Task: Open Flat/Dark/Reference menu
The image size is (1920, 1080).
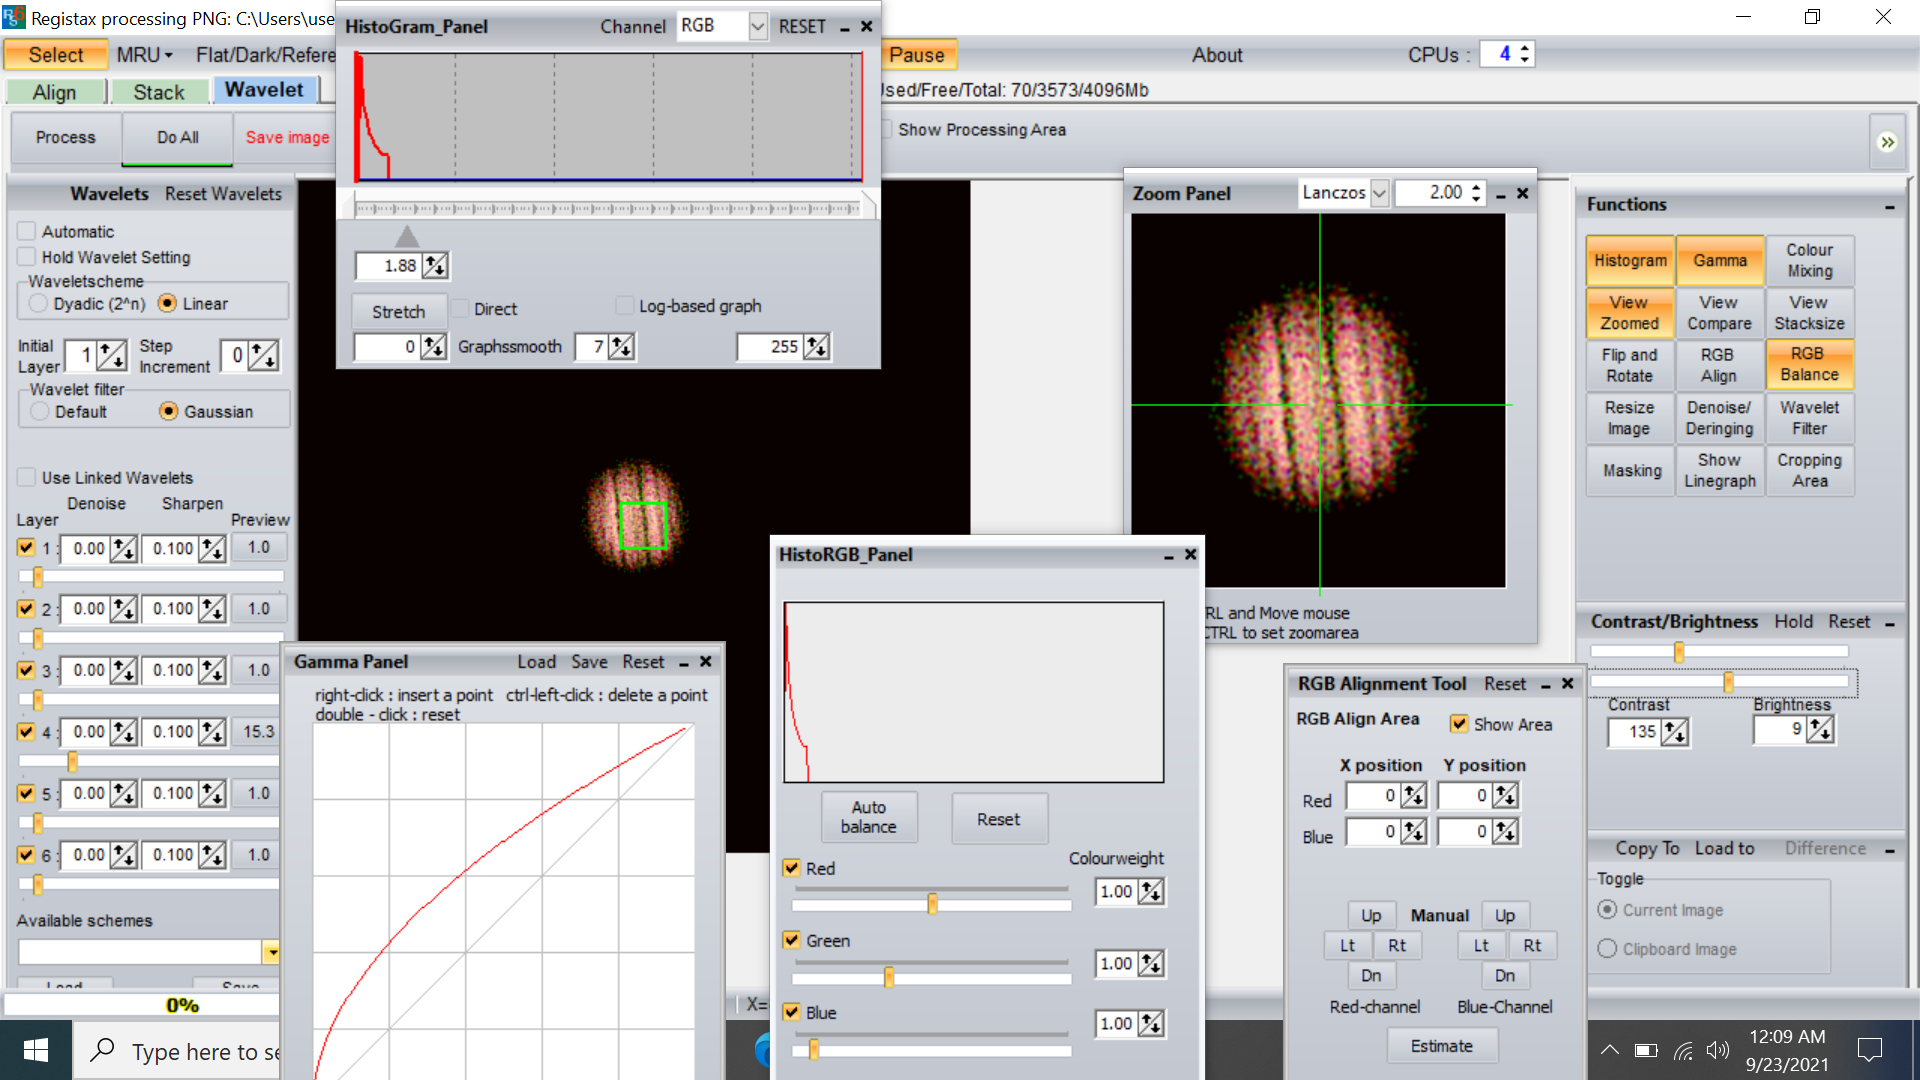Action: [265, 55]
